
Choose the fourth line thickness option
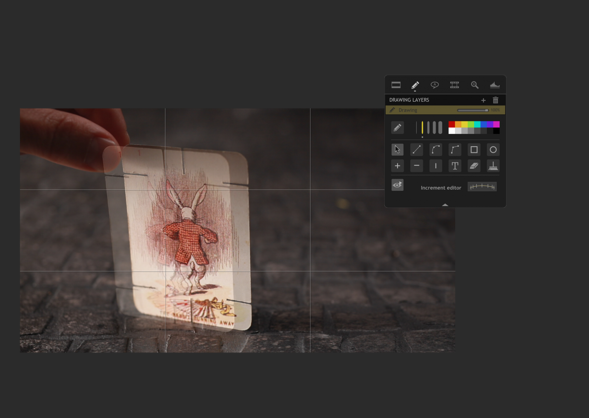[434, 128]
